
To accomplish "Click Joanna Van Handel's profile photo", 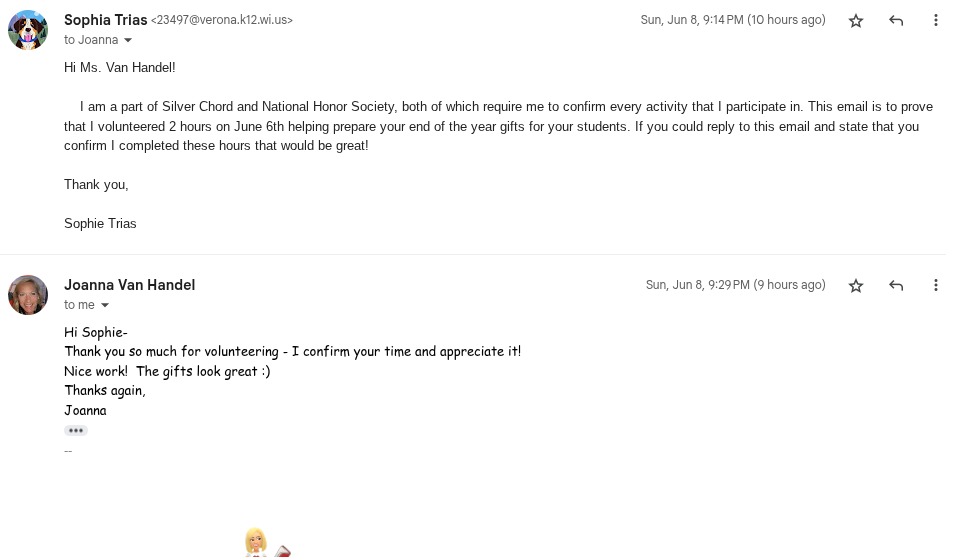I will [28, 295].
